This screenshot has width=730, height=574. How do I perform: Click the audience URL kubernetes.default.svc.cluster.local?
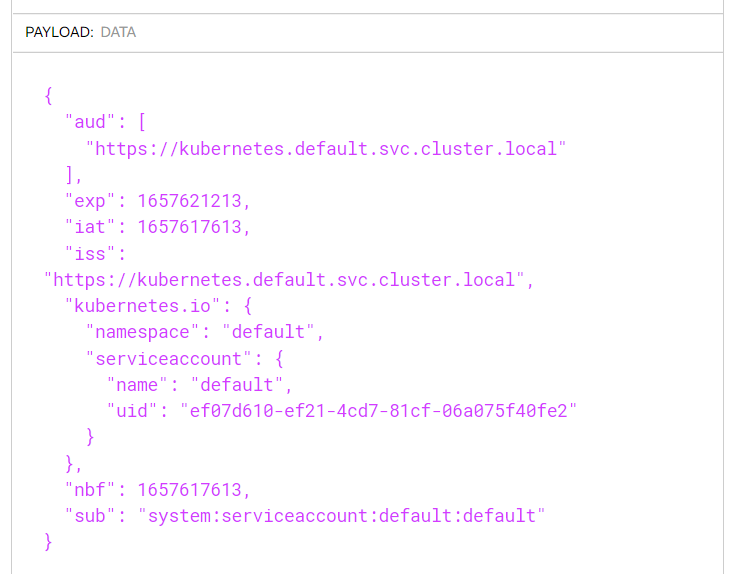click(x=326, y=149)
